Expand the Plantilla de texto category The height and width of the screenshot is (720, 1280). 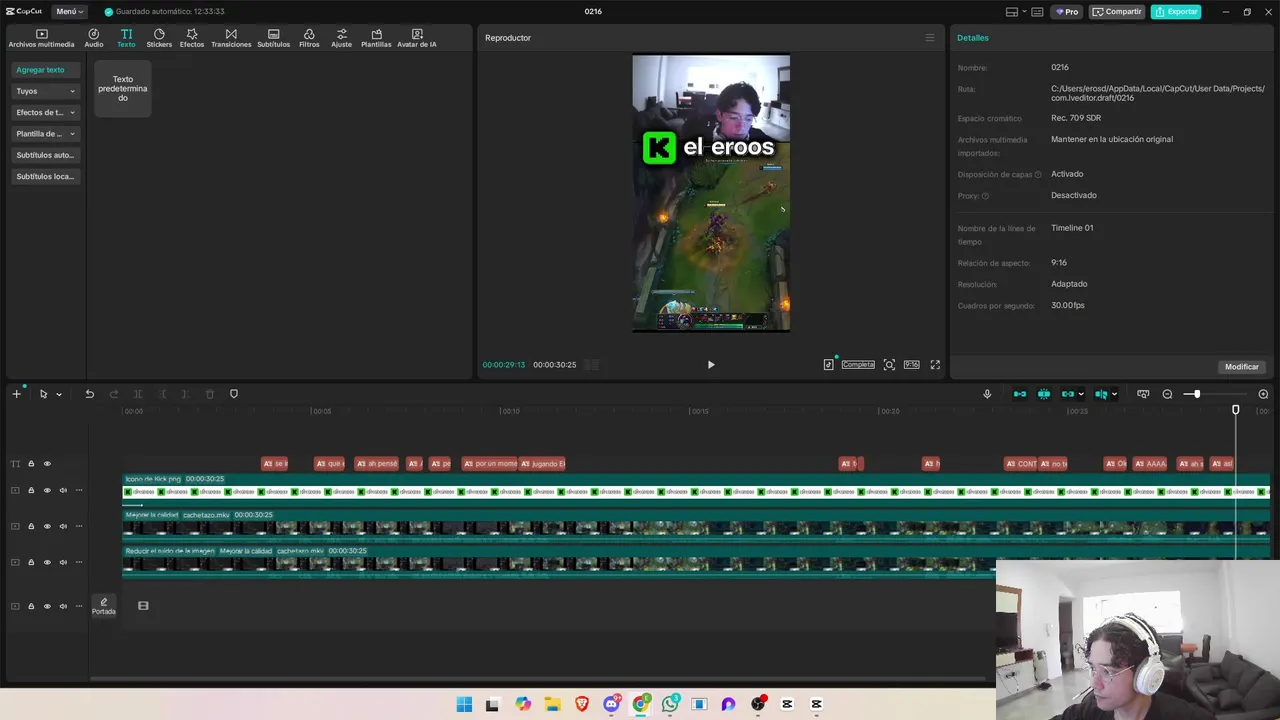tap(46, 134)
